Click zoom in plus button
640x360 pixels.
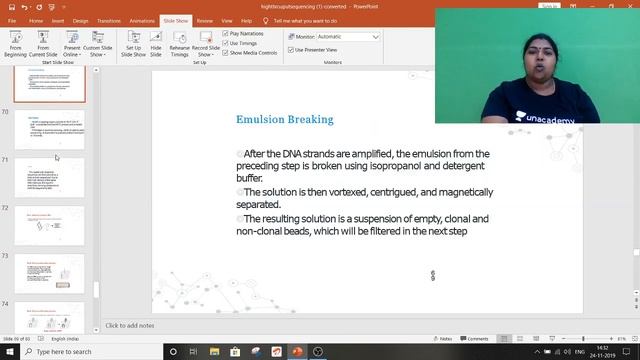coord(611,339)
